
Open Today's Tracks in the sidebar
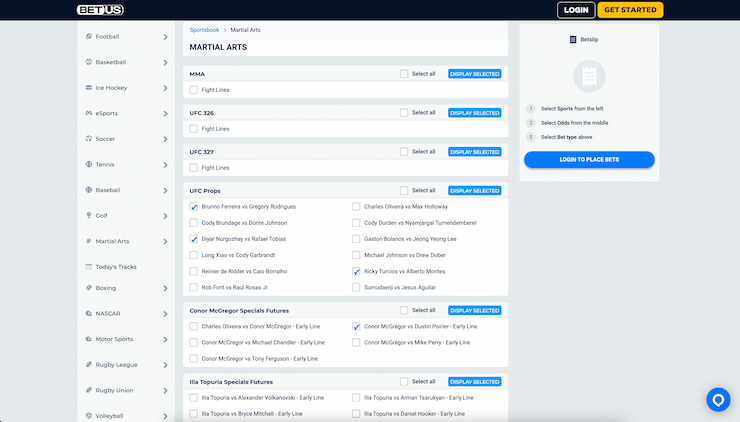coord(116,267)
